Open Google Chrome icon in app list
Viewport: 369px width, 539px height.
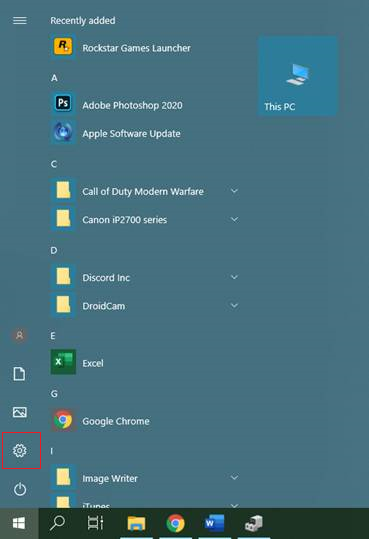[x=63, y=420]
